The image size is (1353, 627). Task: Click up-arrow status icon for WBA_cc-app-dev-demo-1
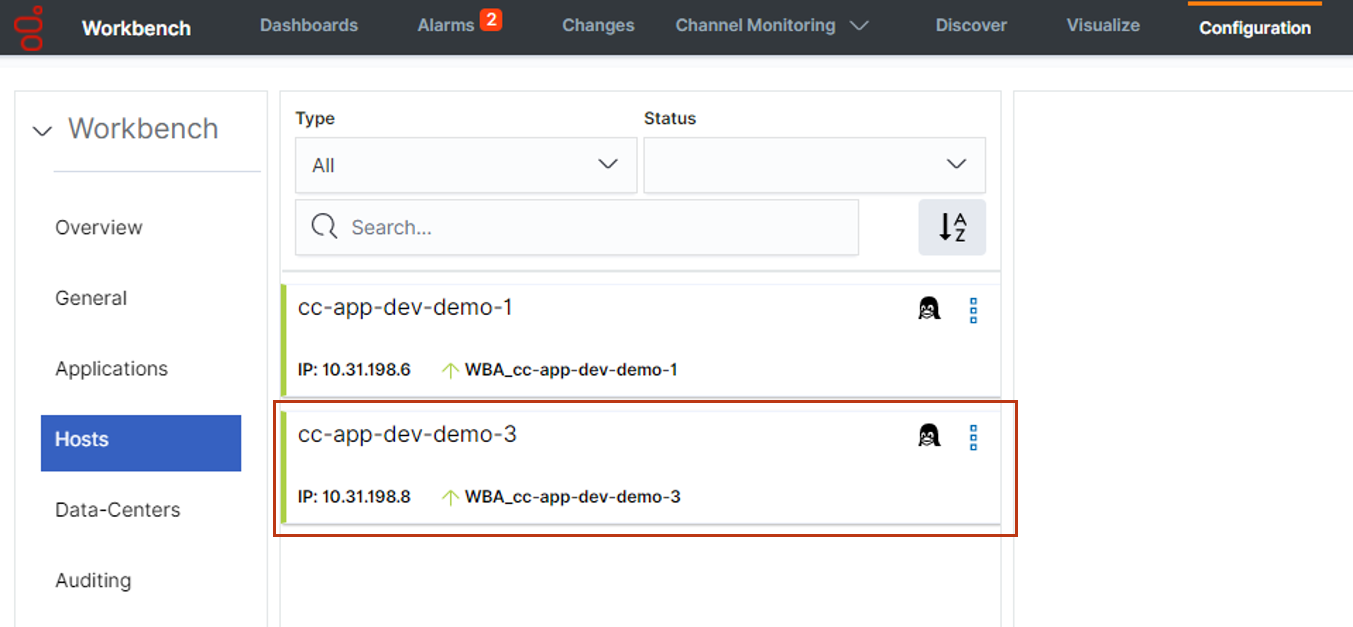coord(450,370)
